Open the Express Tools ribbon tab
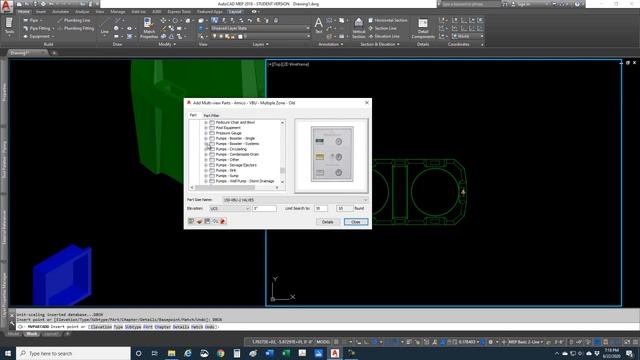The image size is (640, 360). (x=179, y=12)
